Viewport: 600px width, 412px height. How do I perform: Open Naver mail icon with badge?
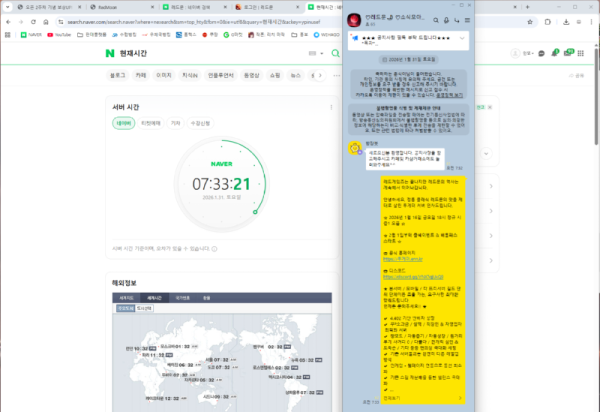(x=568, y=53)
